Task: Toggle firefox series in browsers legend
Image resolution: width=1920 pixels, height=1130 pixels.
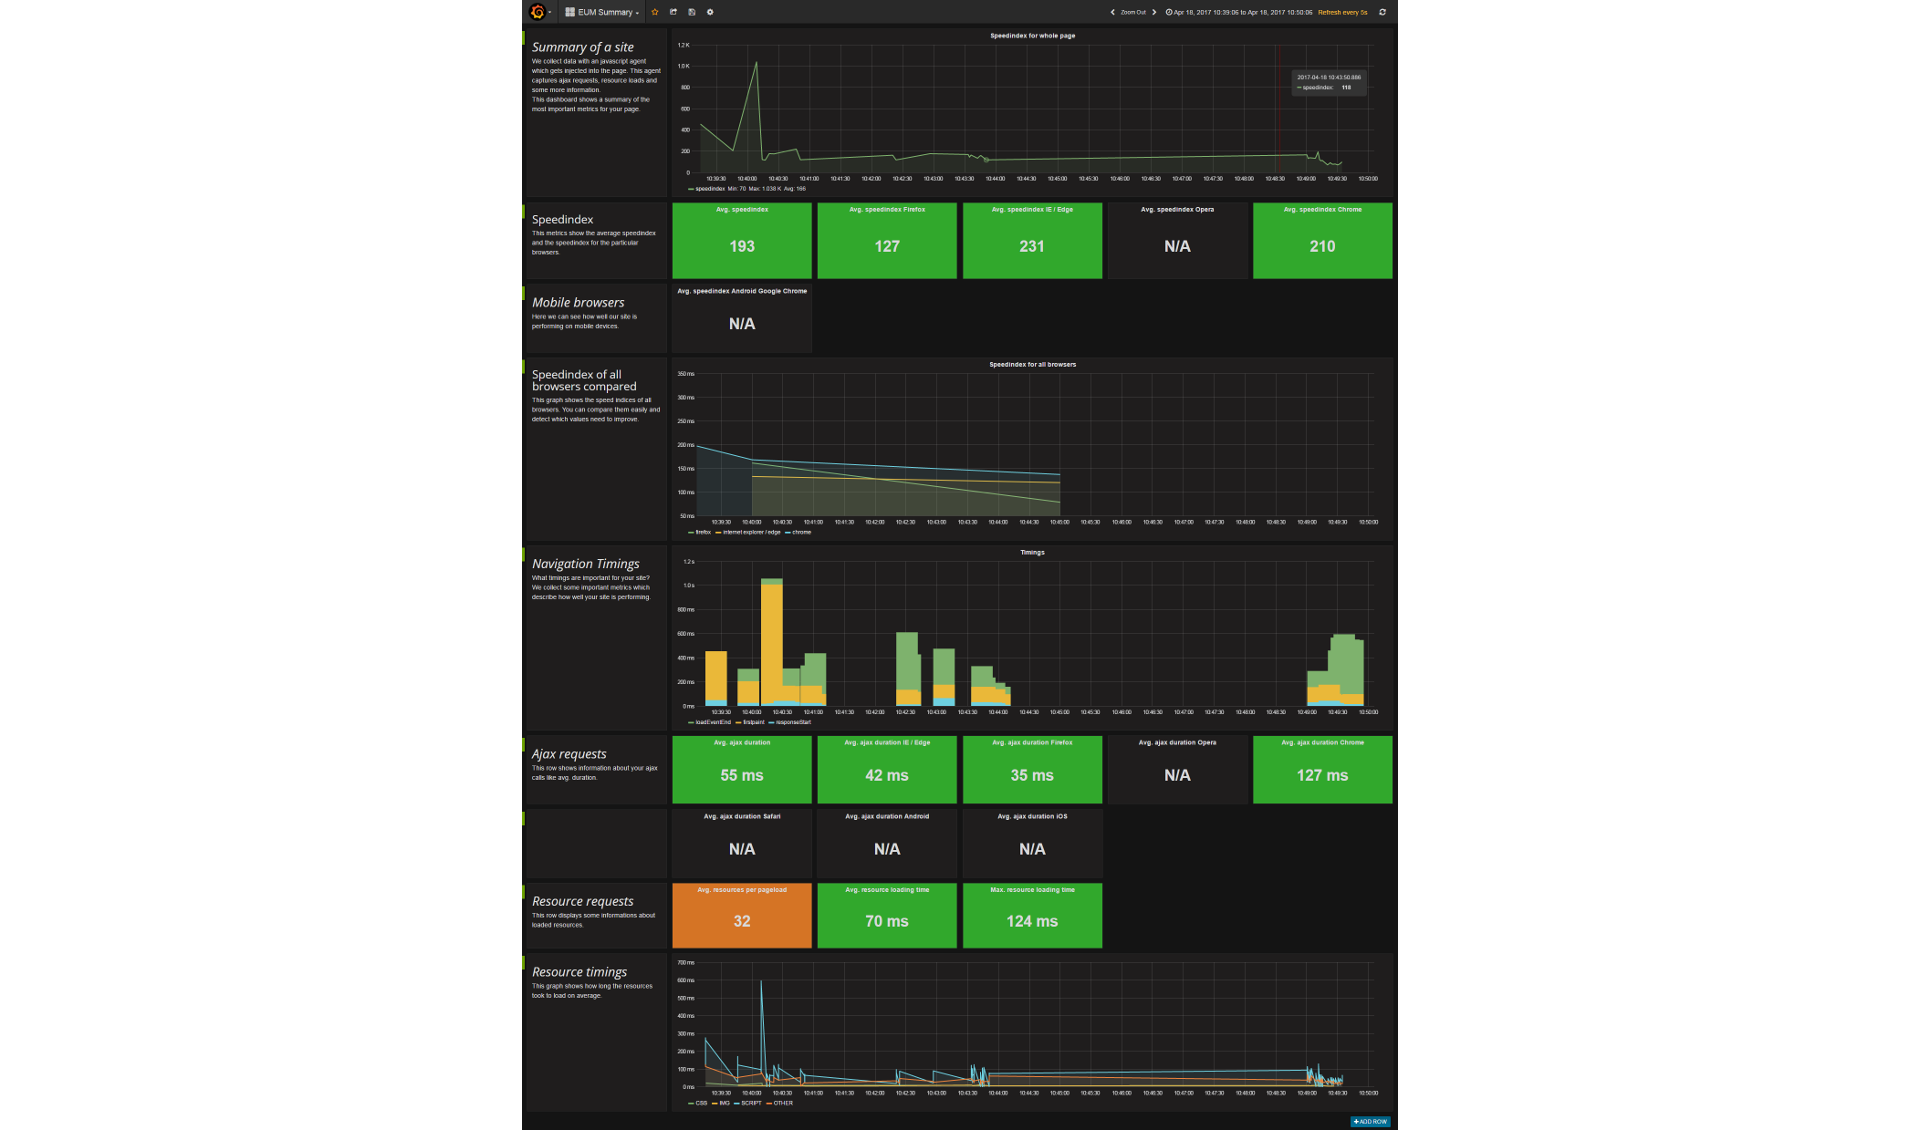Action: point(703,532)
